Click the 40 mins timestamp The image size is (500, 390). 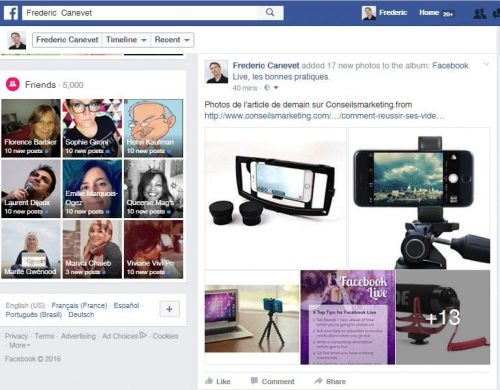[245, 88]
